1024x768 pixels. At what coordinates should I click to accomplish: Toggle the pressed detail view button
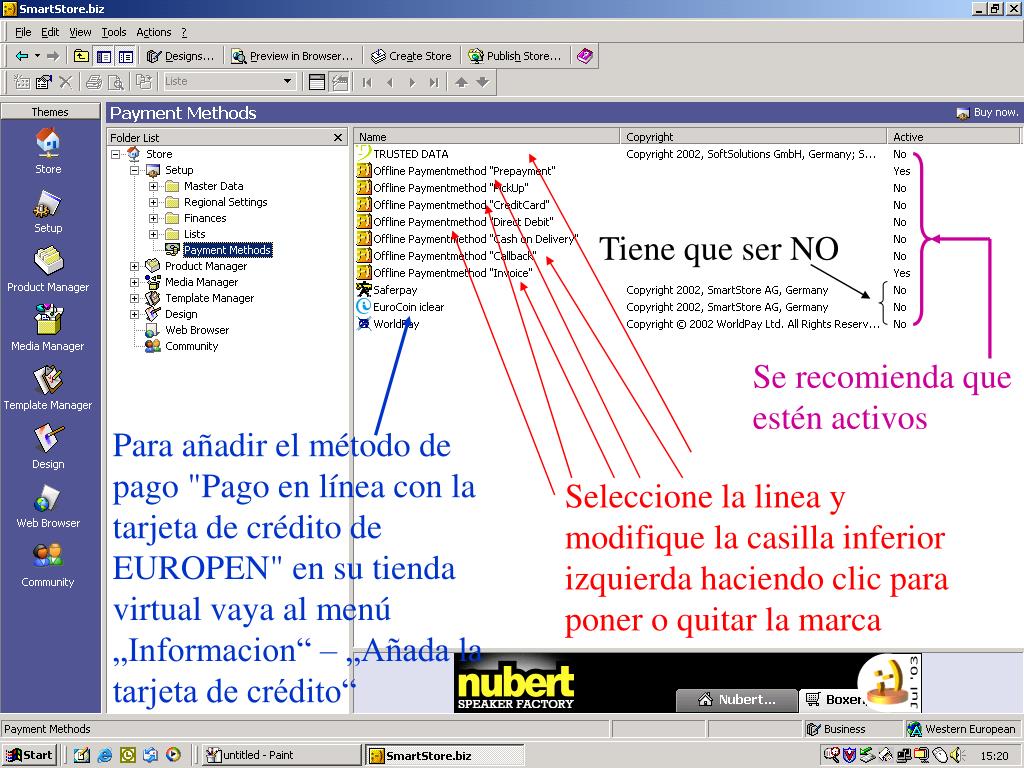tap(340, 82)
